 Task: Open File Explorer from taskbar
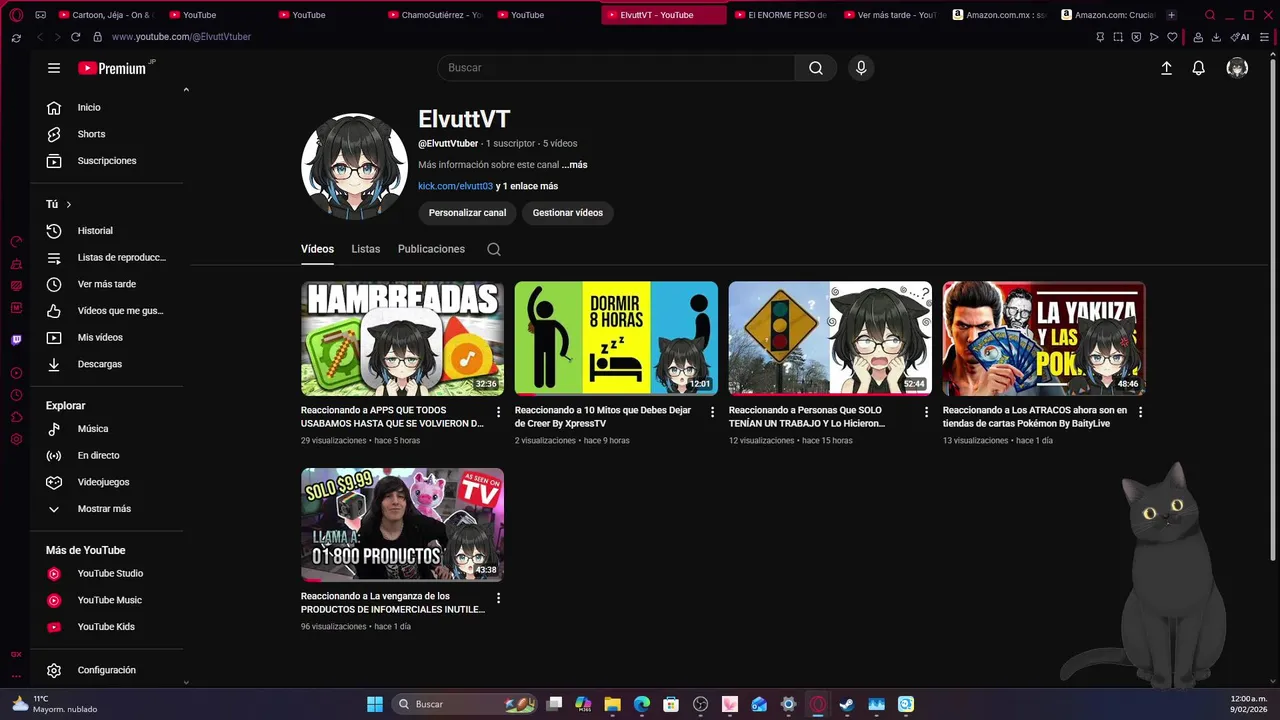pyautogui.click(x=612, y=704)
